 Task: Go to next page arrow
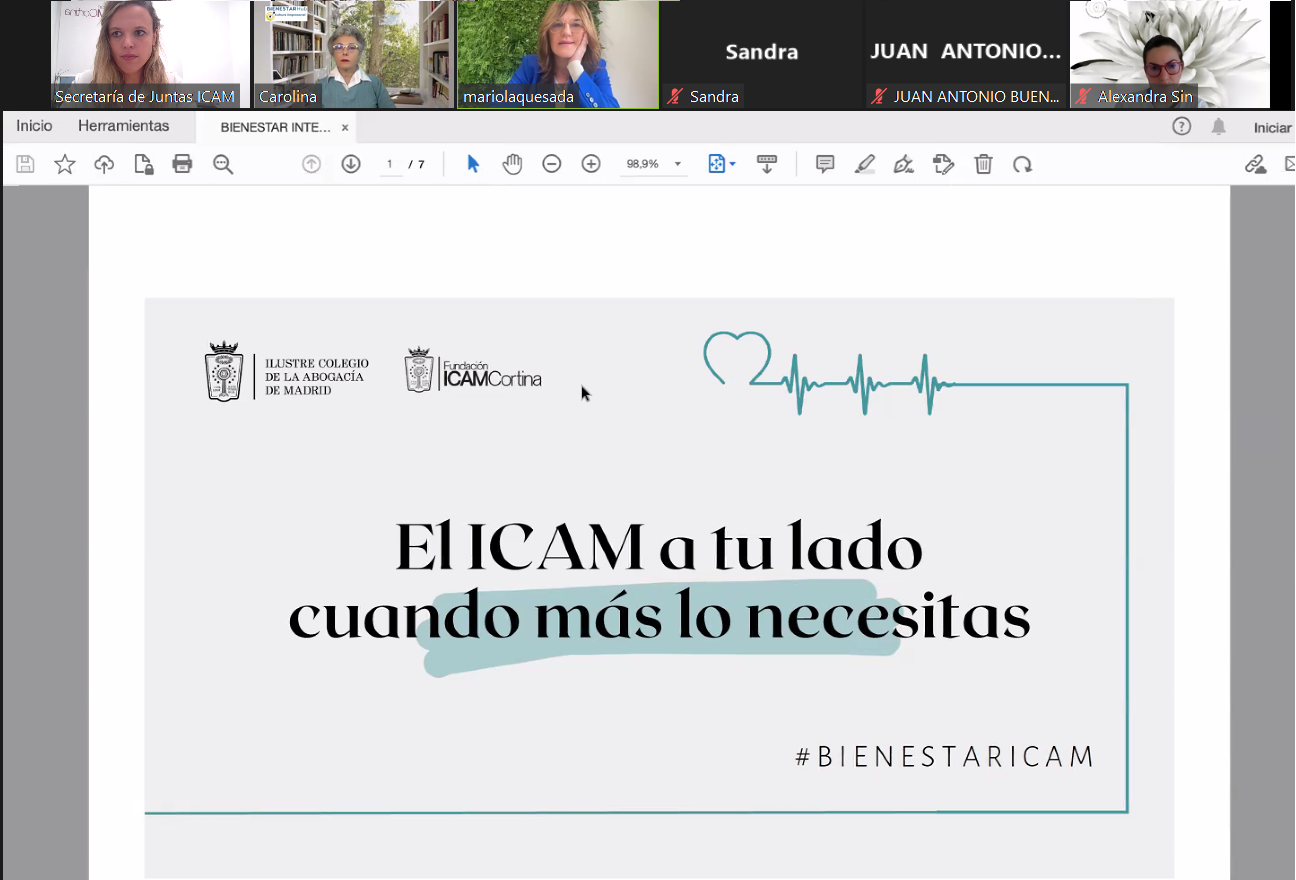(351, 164)
